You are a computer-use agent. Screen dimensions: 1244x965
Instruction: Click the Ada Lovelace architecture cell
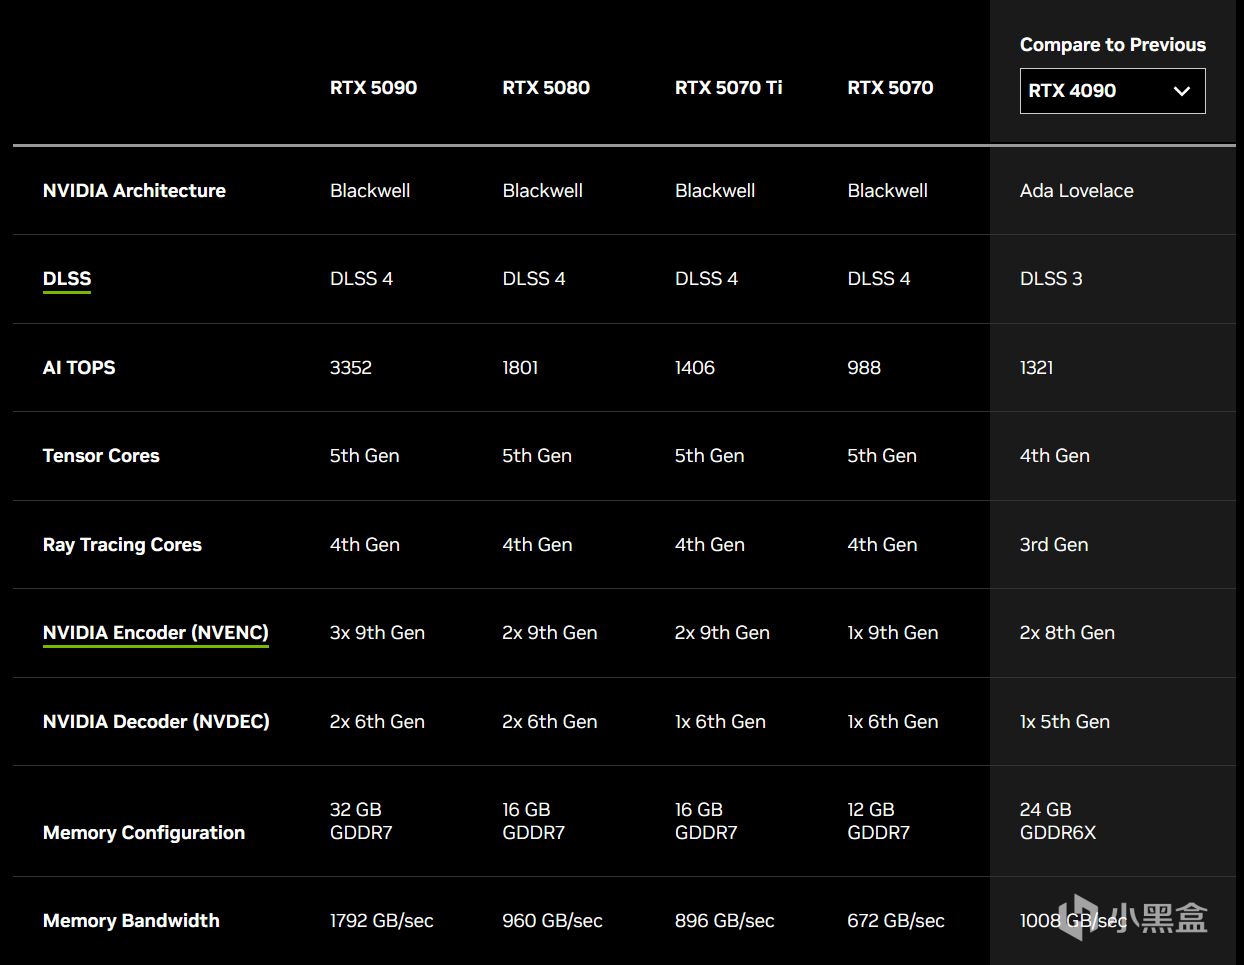point(1076,191)
